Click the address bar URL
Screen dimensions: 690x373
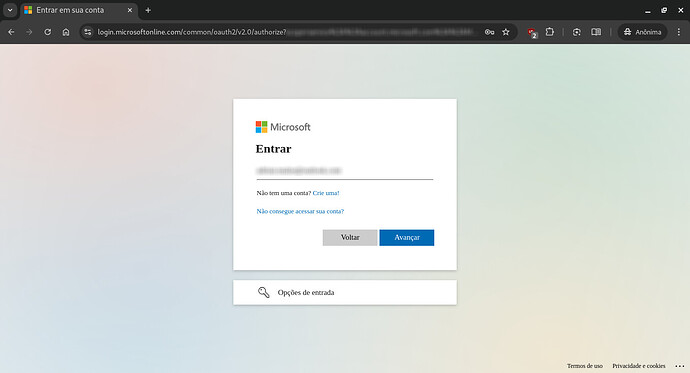(286, 32)
